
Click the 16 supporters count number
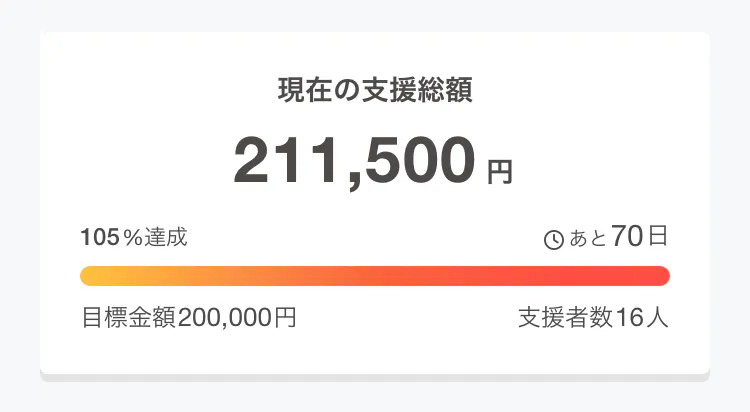pyautogui.click(x=628, y=318)
